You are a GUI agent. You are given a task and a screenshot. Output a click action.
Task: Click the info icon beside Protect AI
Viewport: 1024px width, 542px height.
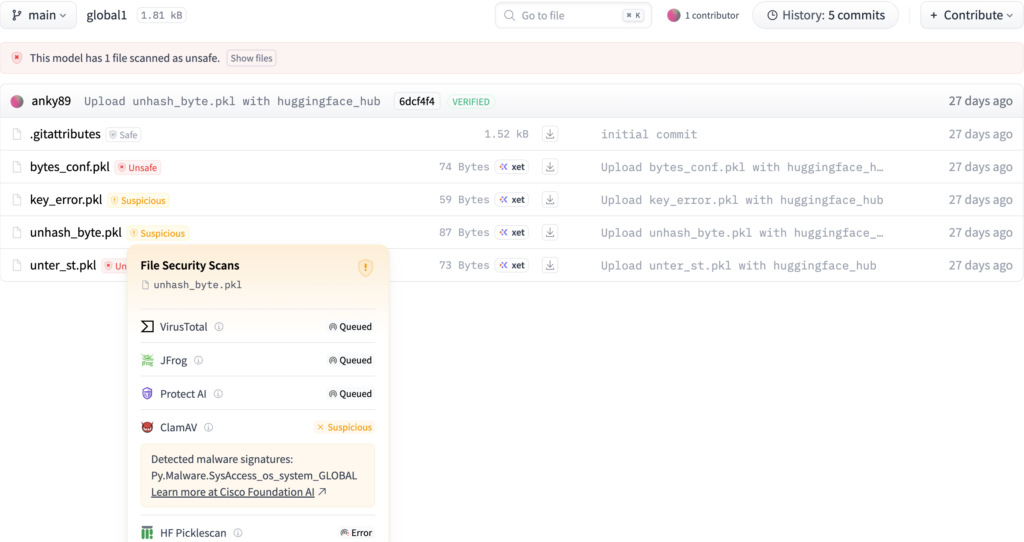pyautogui.click(x=217, y=394)
